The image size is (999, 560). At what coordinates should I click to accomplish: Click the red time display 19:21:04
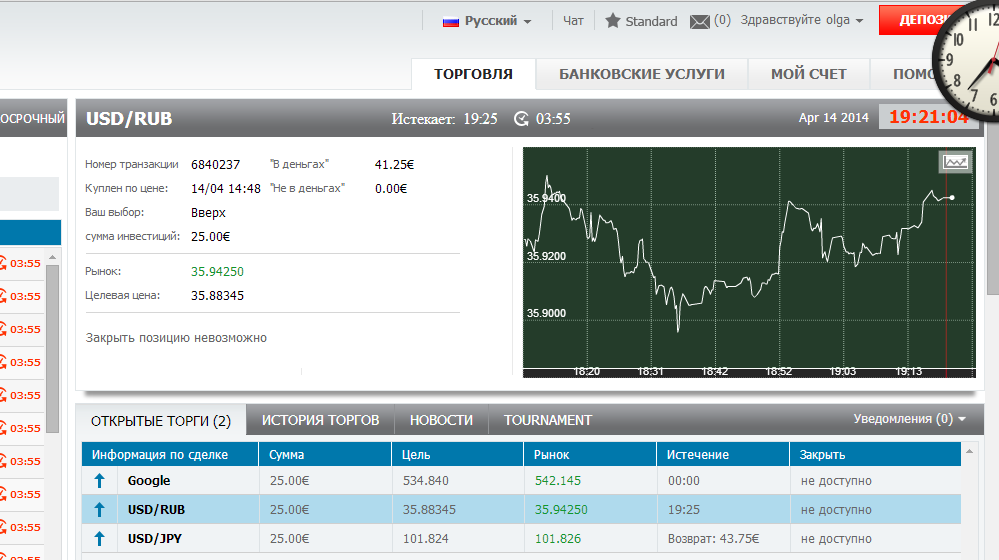pyautogui.click(x=928, y=117)
